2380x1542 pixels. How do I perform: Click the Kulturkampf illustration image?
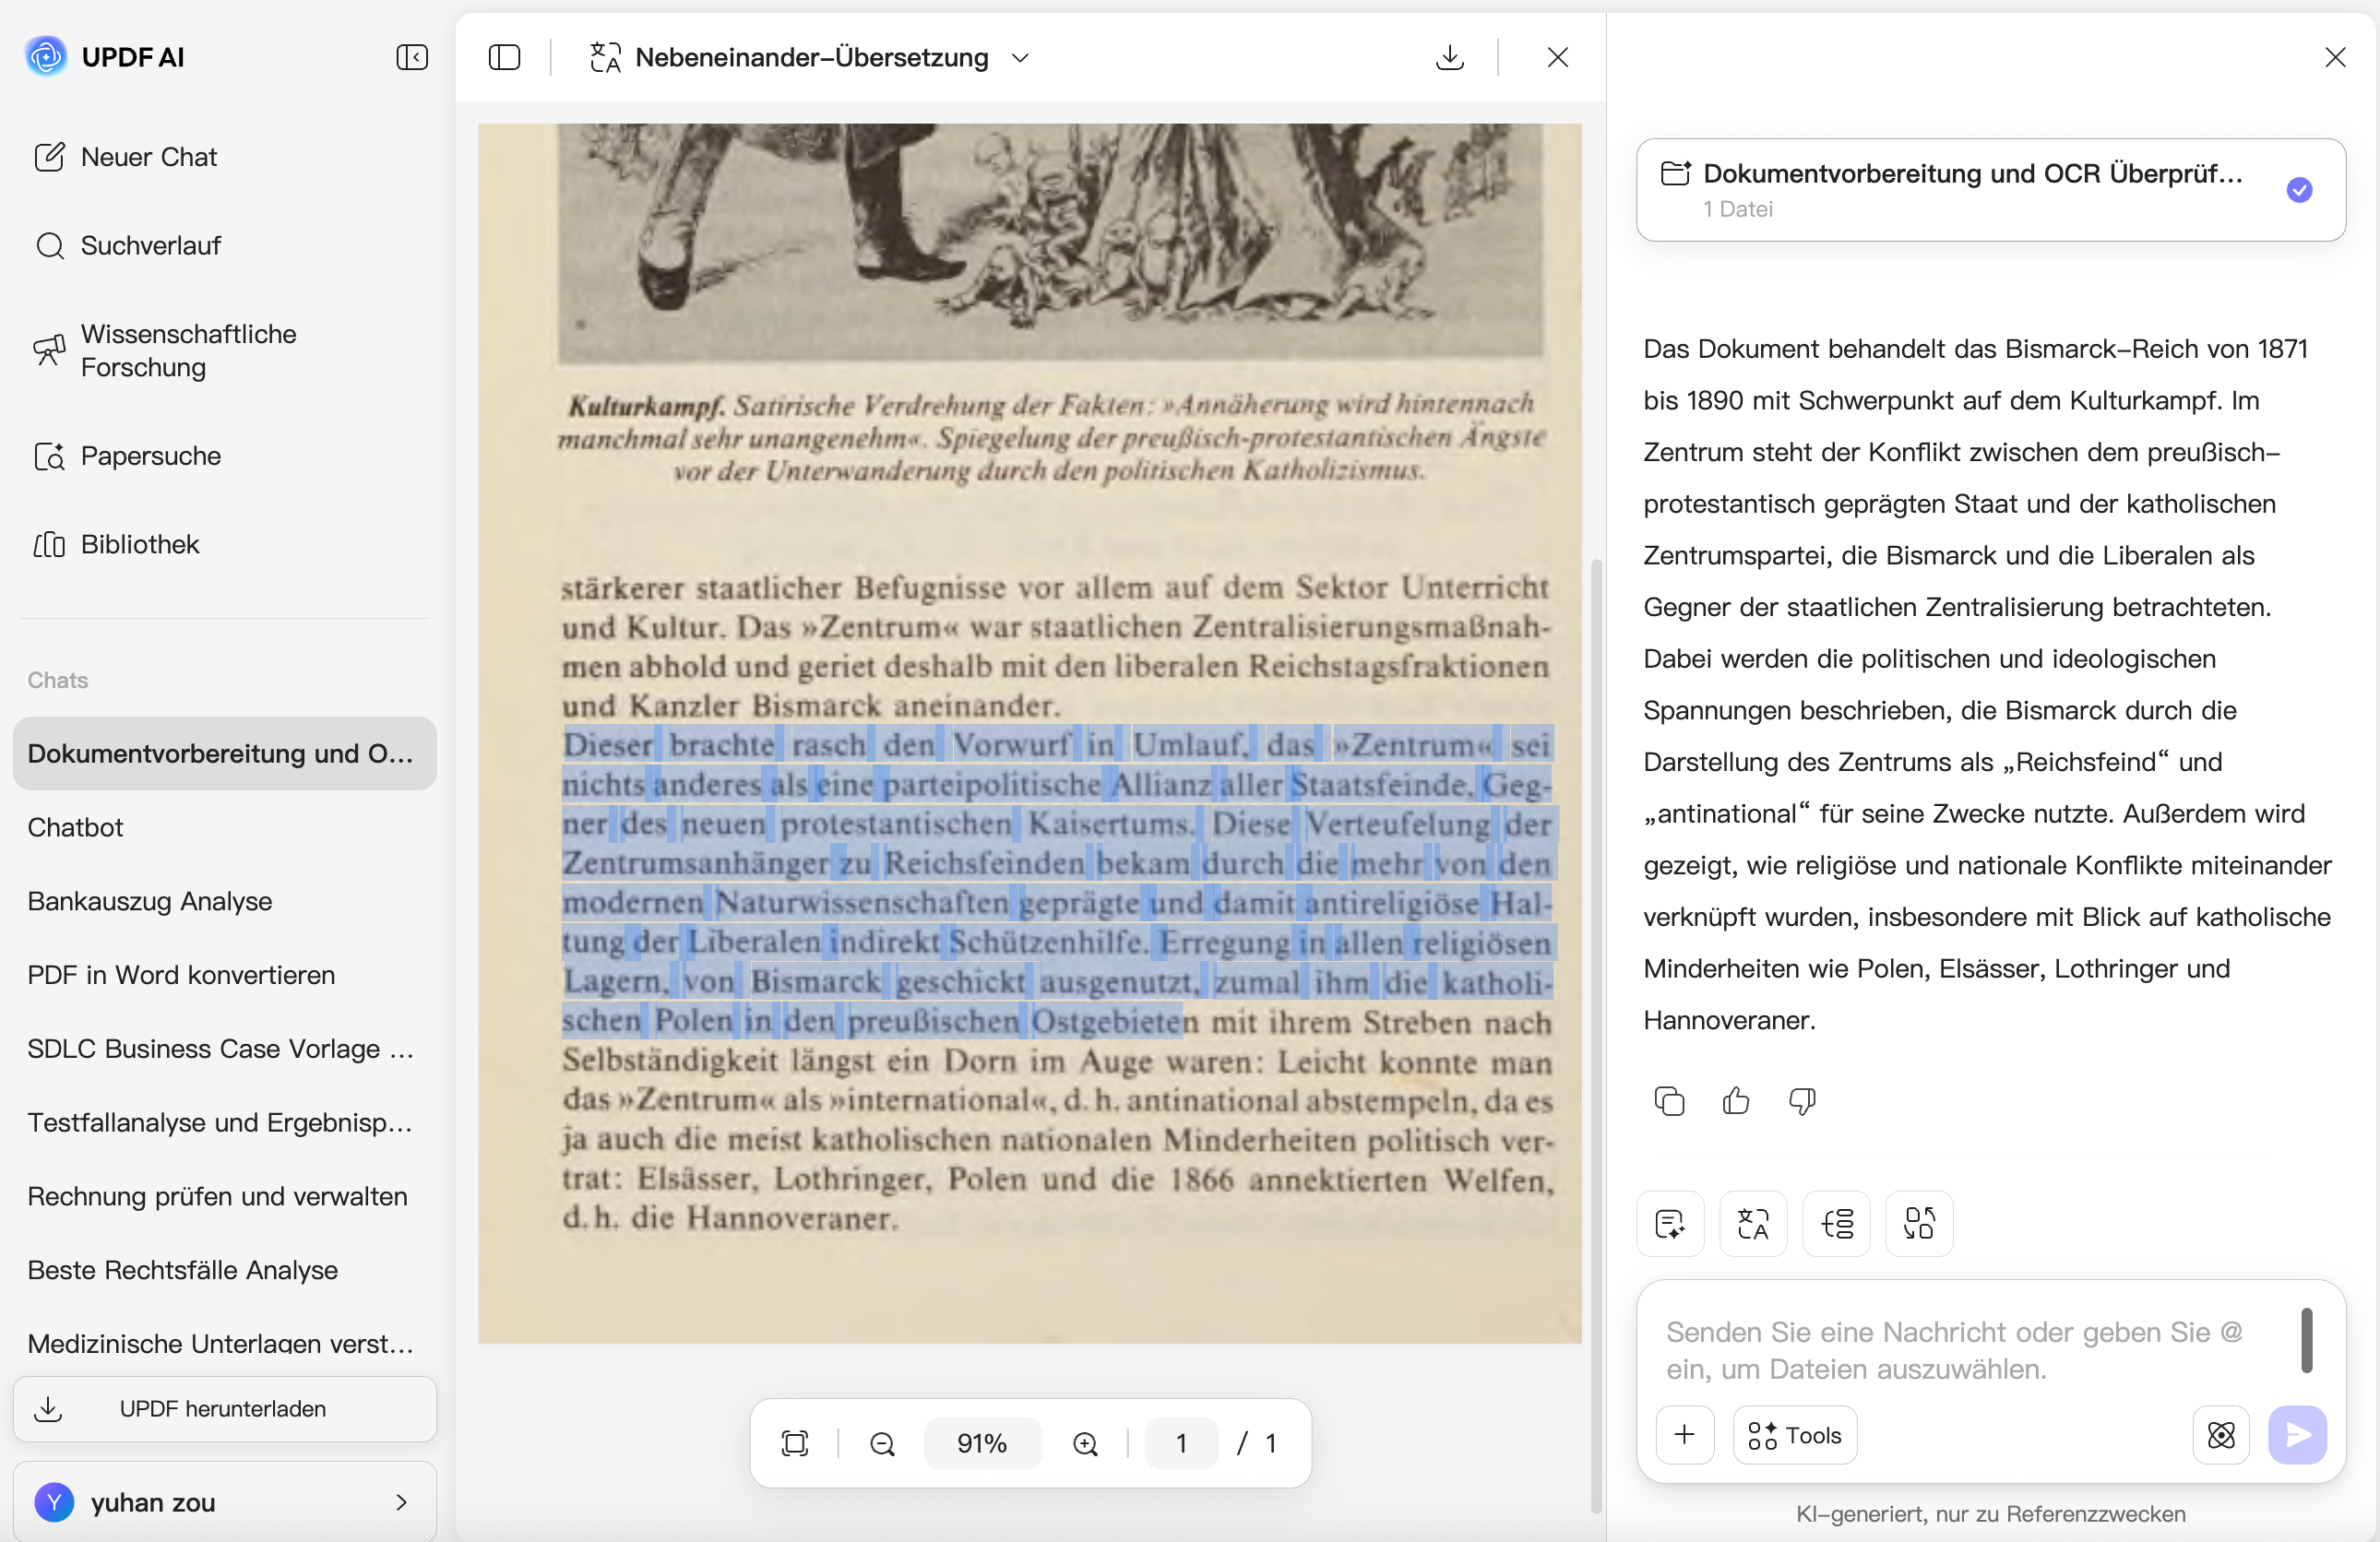1050,241
